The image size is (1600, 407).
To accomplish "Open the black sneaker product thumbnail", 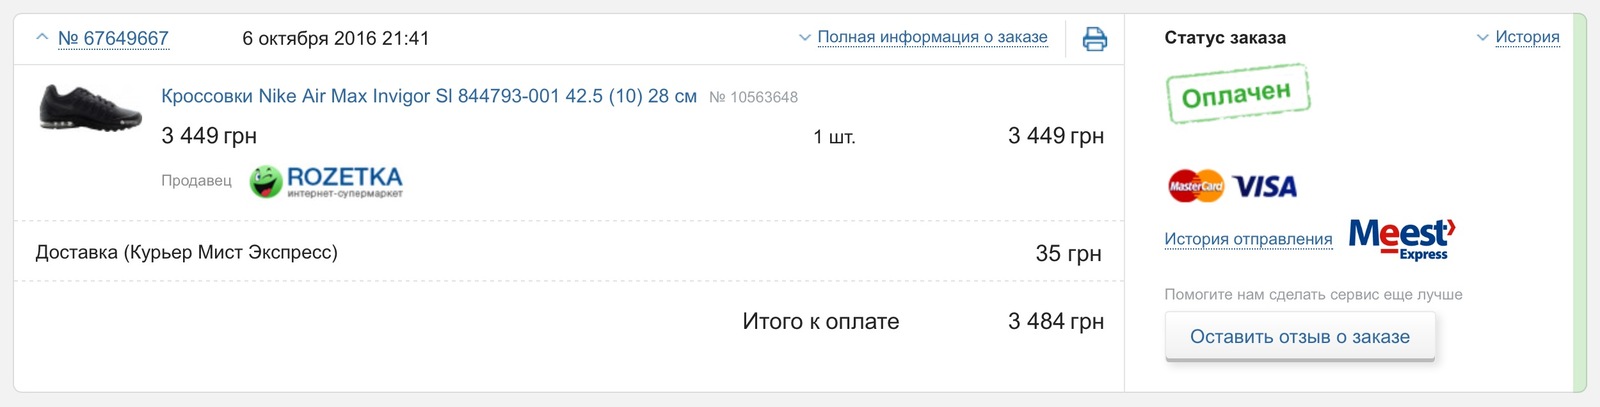I will pos(89,107).
